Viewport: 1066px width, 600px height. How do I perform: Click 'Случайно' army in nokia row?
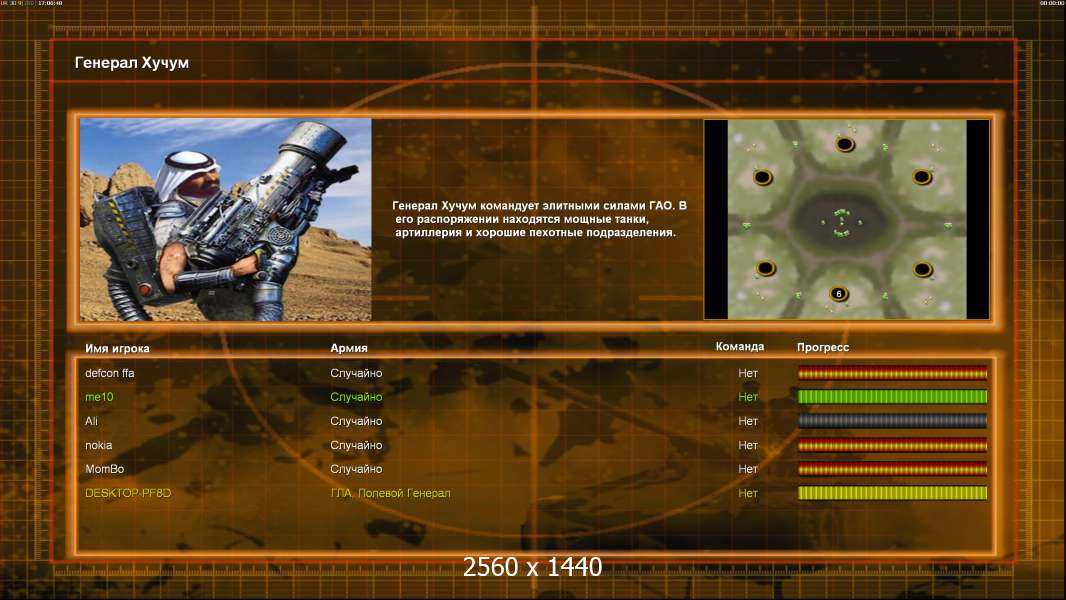(356, 445)
